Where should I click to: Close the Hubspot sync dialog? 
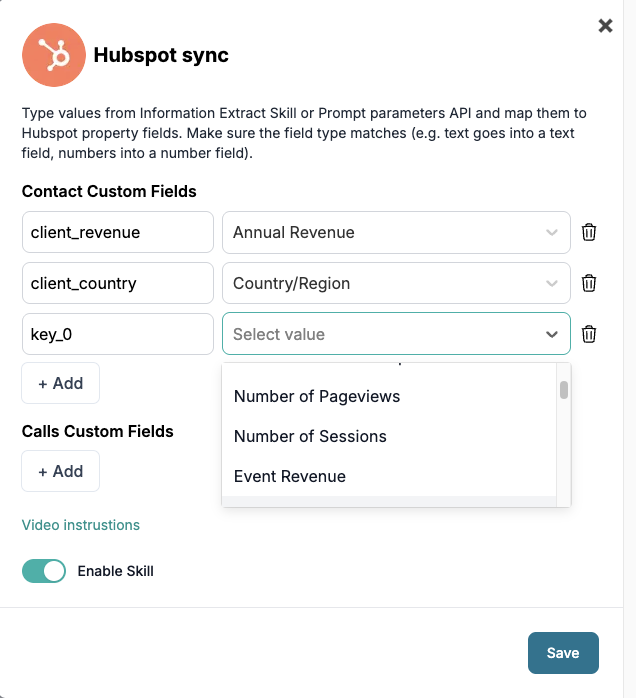pyautogui.click(x=605, y=26)
